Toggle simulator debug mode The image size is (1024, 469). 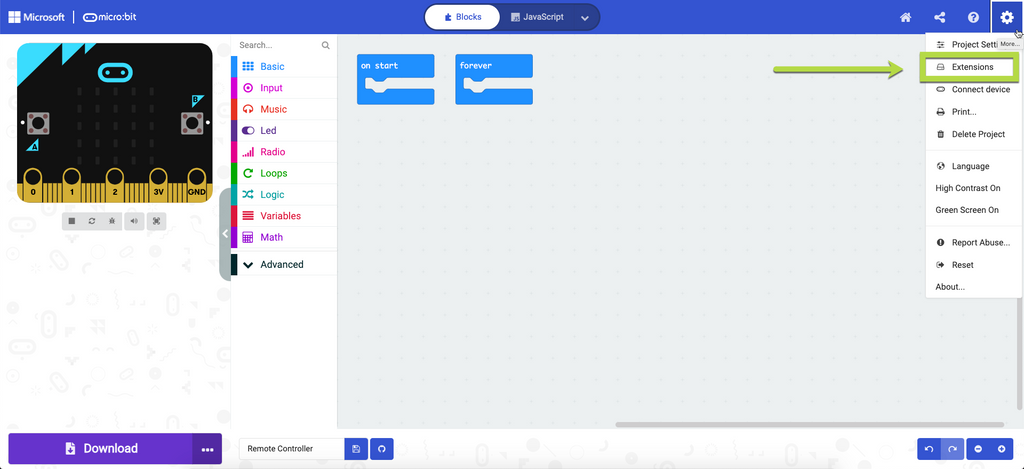click(112, 221)
